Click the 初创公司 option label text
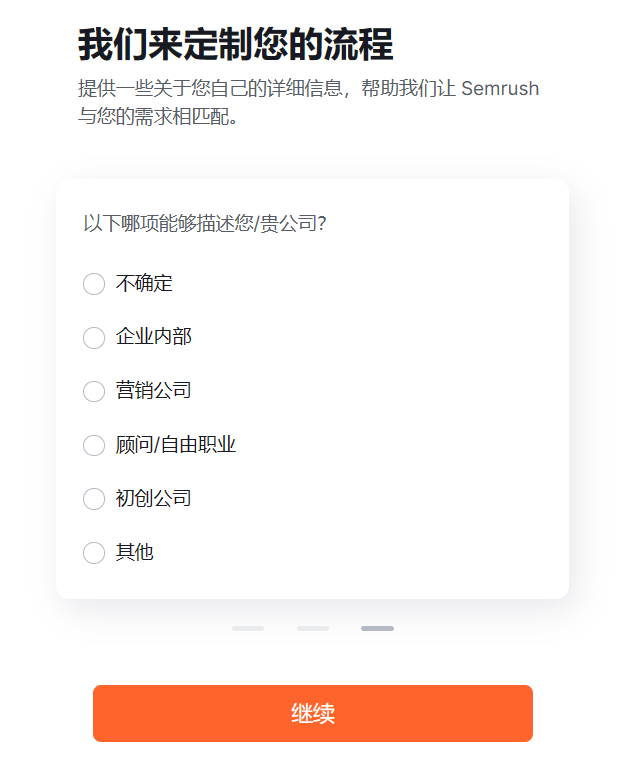The height and width of the screenshot is (779, 619). 154,498
